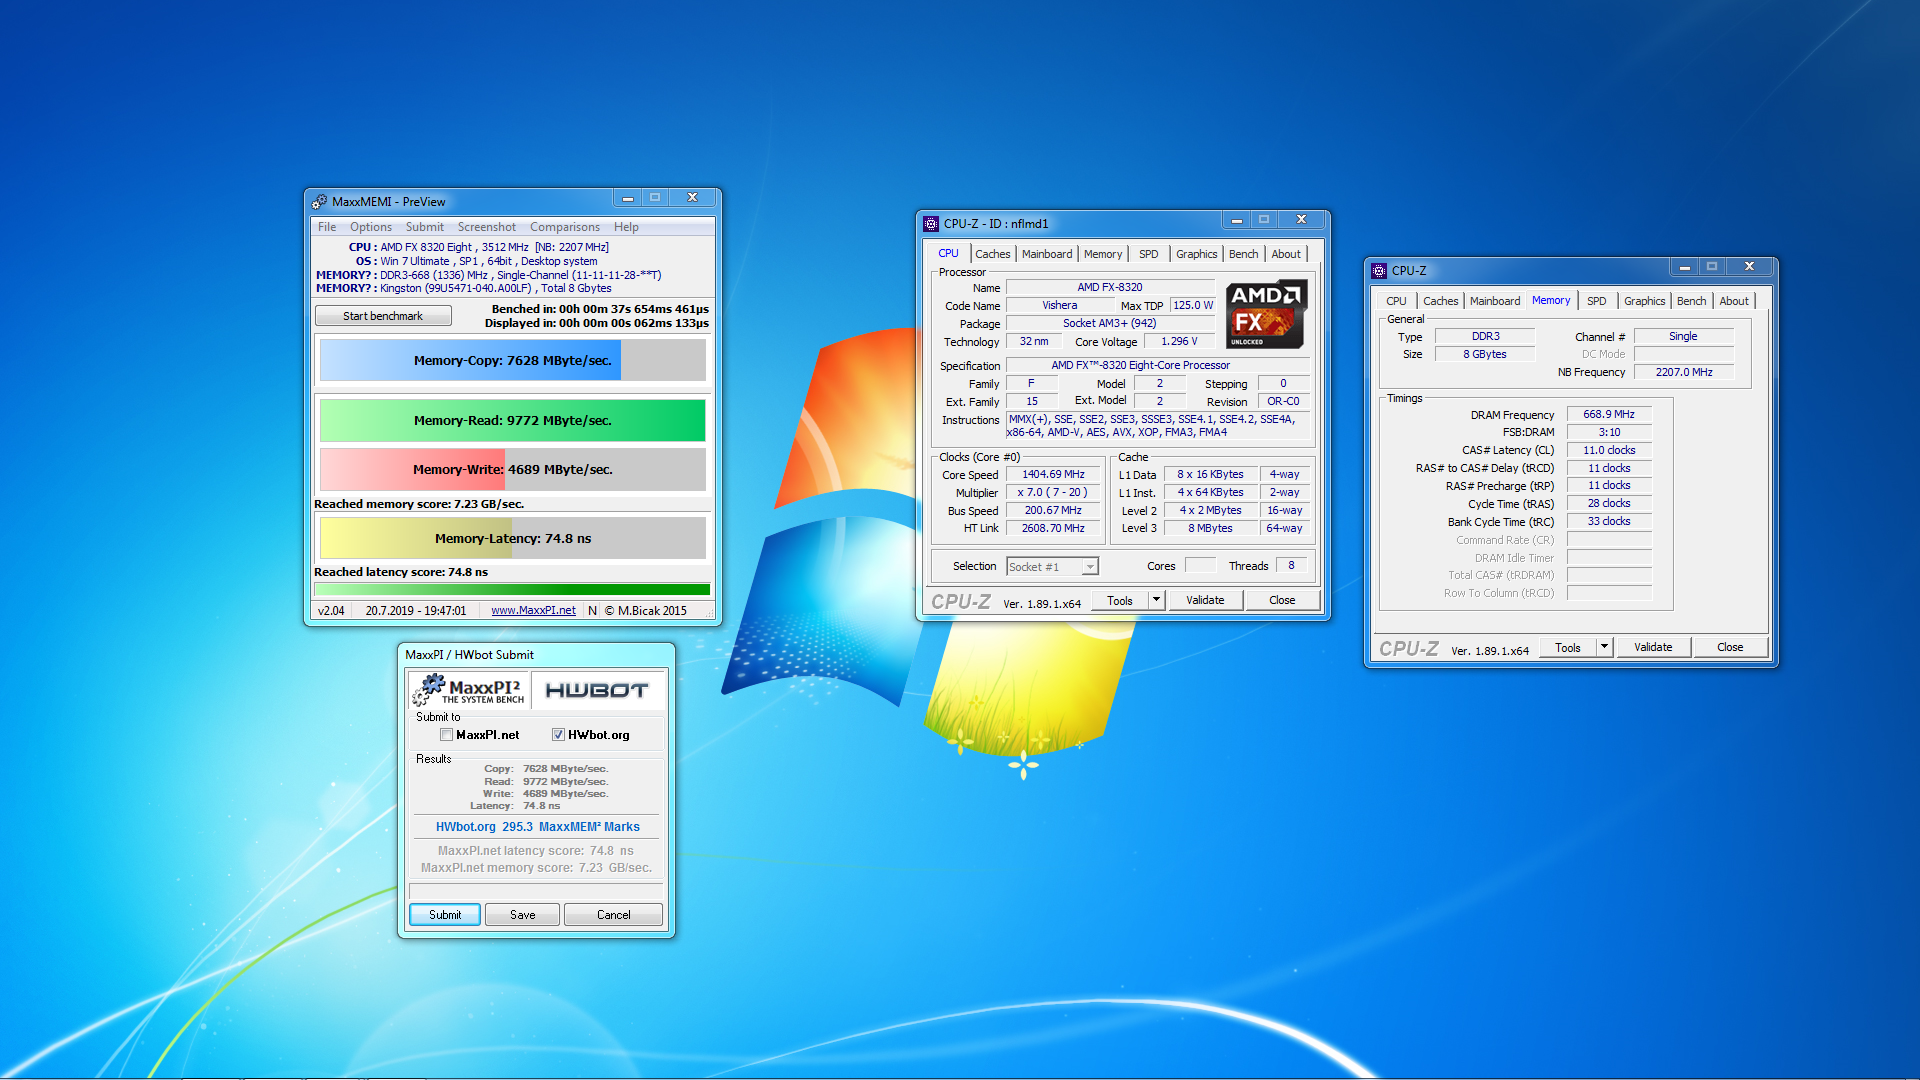Switch to Mainboard tab in CPU-Z nflmd1

[x=1047, y=254]
